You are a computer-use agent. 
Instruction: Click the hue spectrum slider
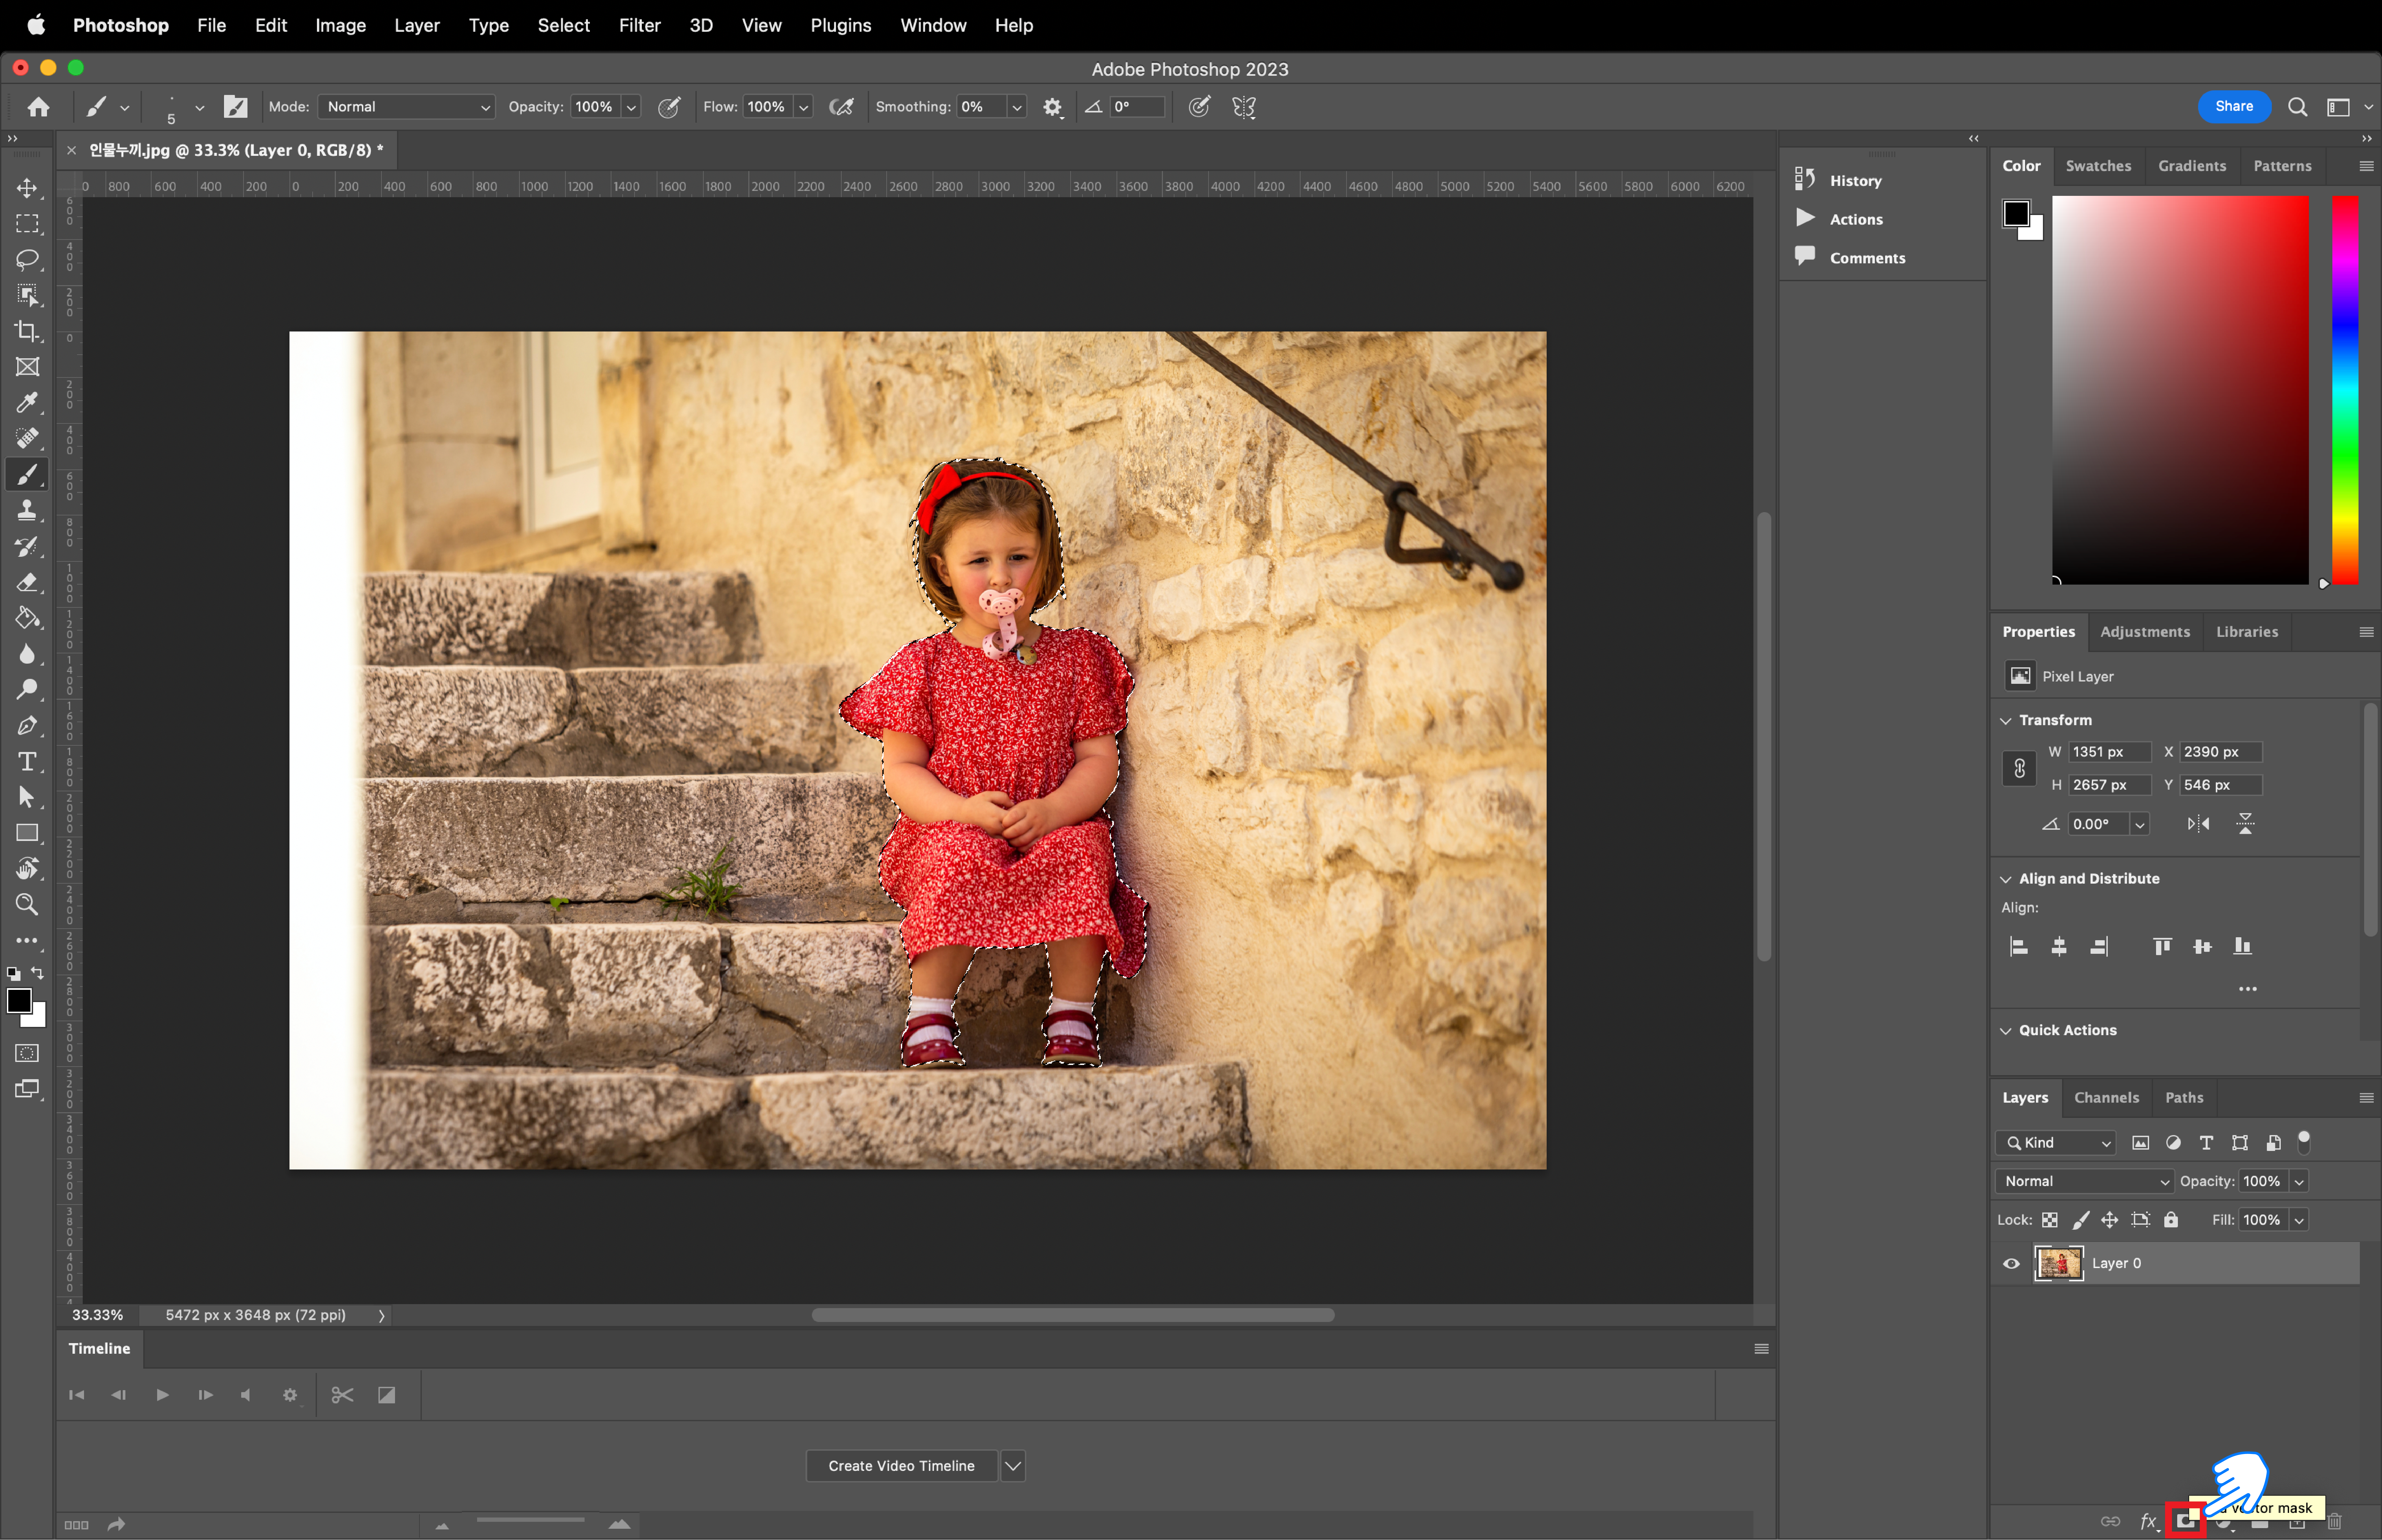(x=2345, y=390)
